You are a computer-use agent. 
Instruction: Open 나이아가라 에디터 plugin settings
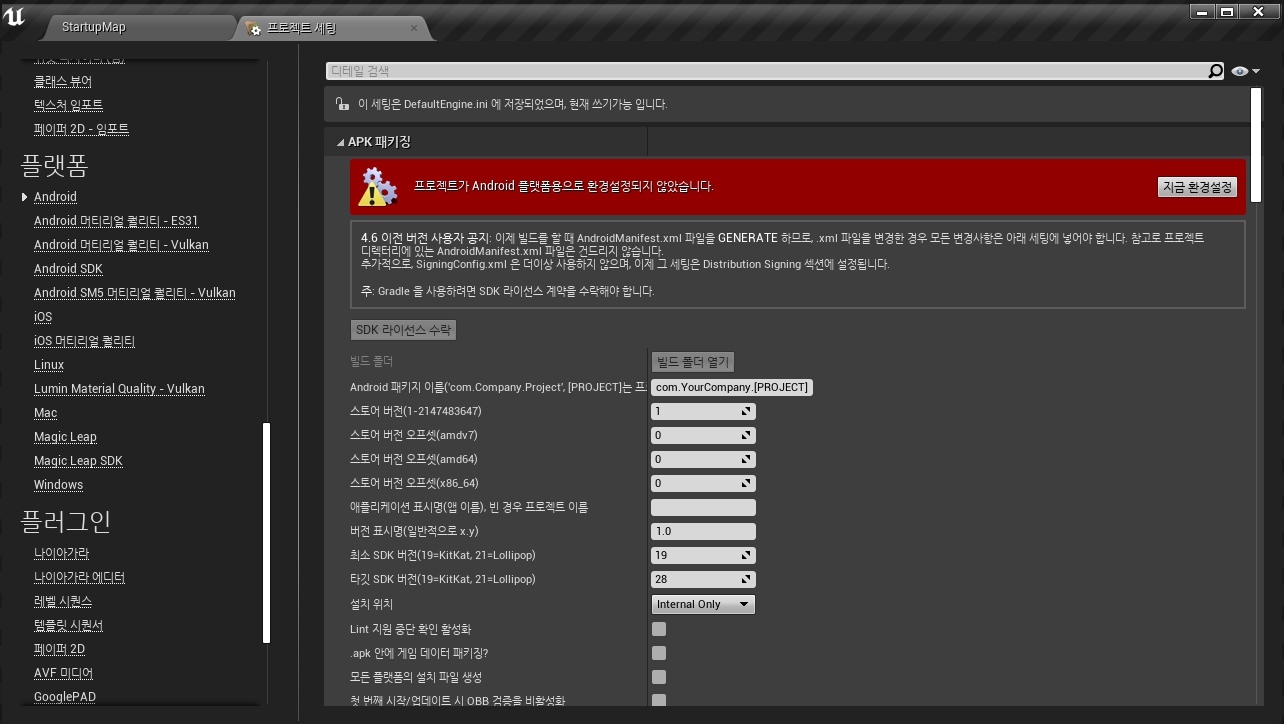click(x=79, y=577)
